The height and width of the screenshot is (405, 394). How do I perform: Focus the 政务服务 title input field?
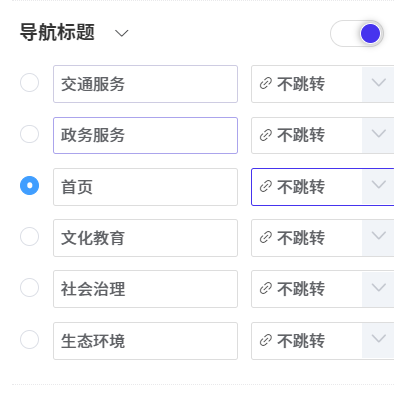pos(145,135)
